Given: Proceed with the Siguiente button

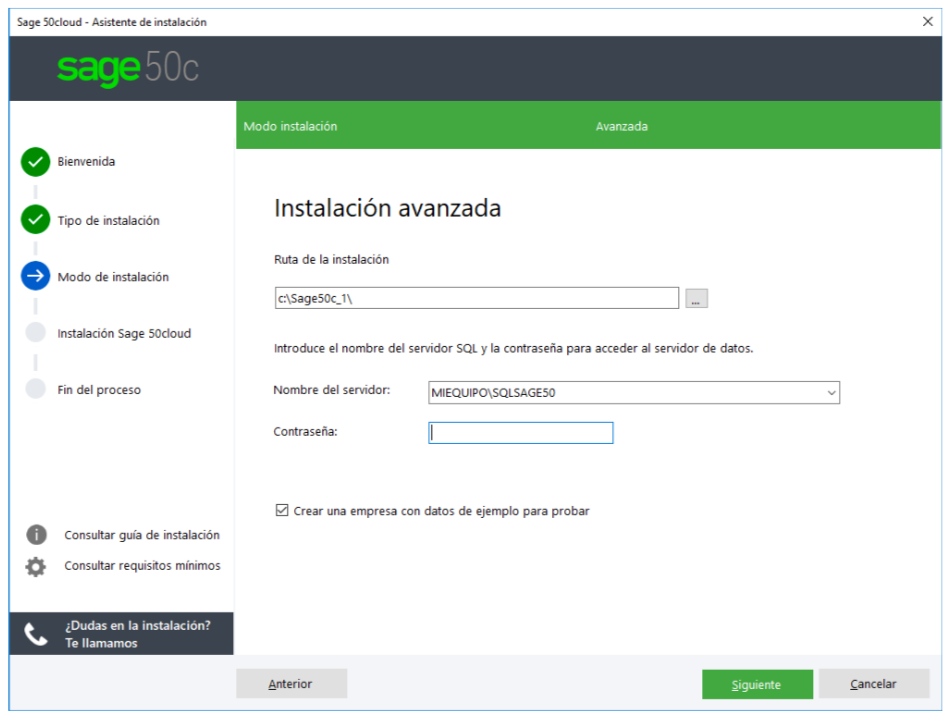Looking at the screenshot, I should [x=757, y=684].
